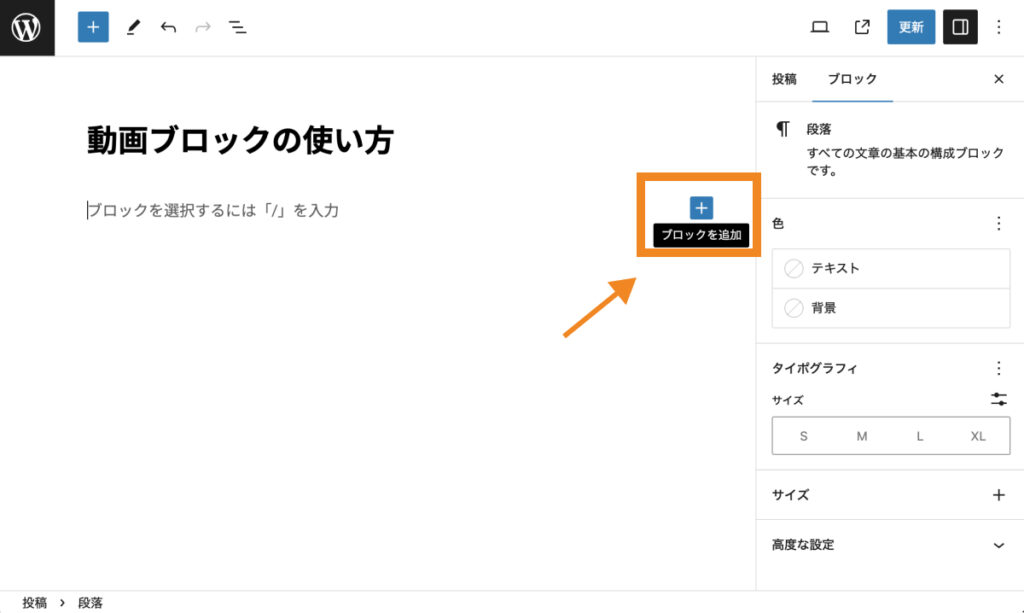The image size is (1024, 613).
Task: Click the WordPress logo icon
Action: pyautogui.click(x=27, y=27)
